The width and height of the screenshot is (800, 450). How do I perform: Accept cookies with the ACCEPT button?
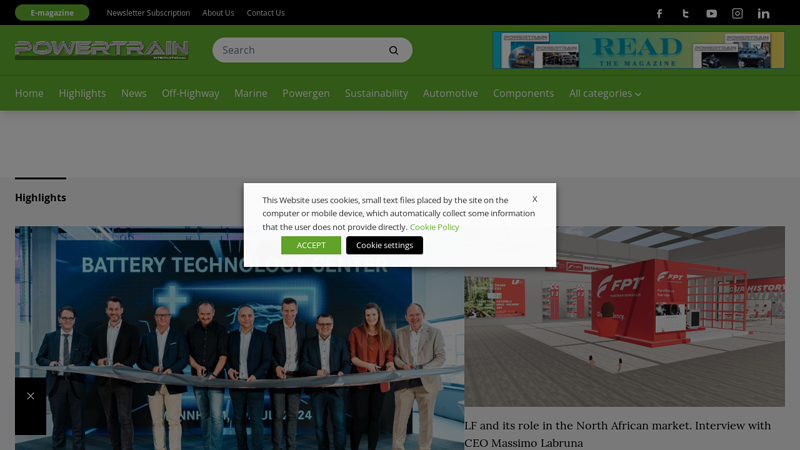[311, 245]
